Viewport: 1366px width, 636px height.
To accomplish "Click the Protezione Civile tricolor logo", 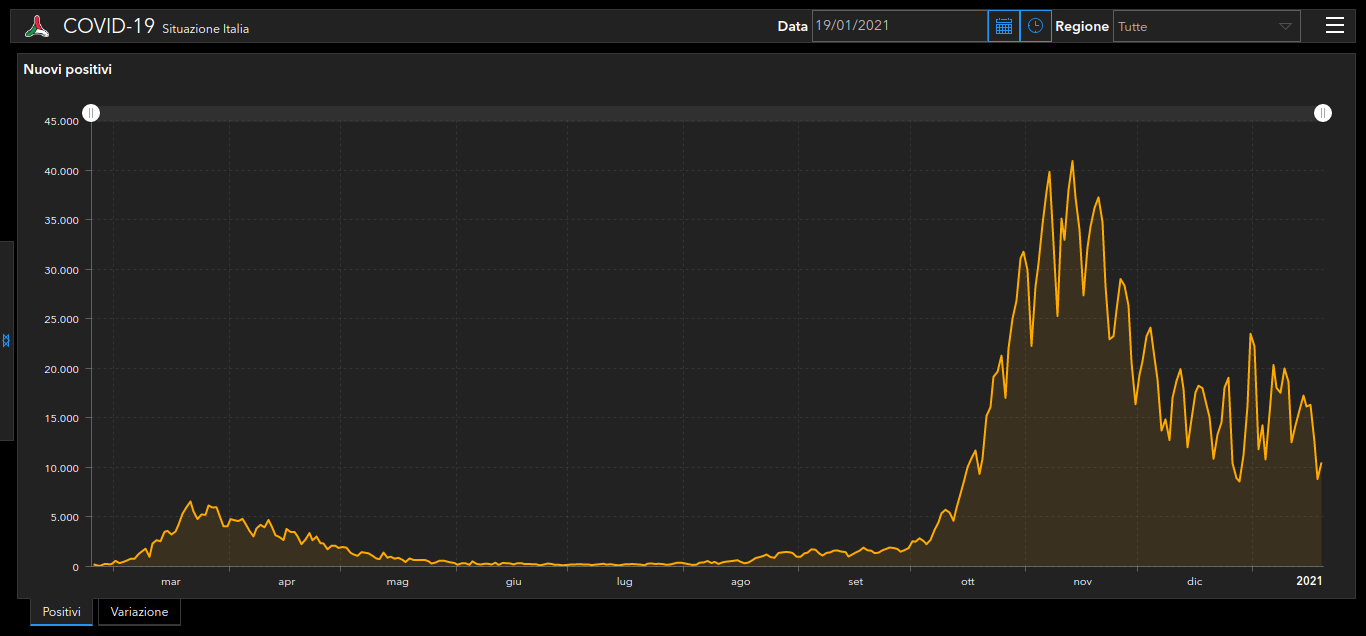I will tap(37, 27).
